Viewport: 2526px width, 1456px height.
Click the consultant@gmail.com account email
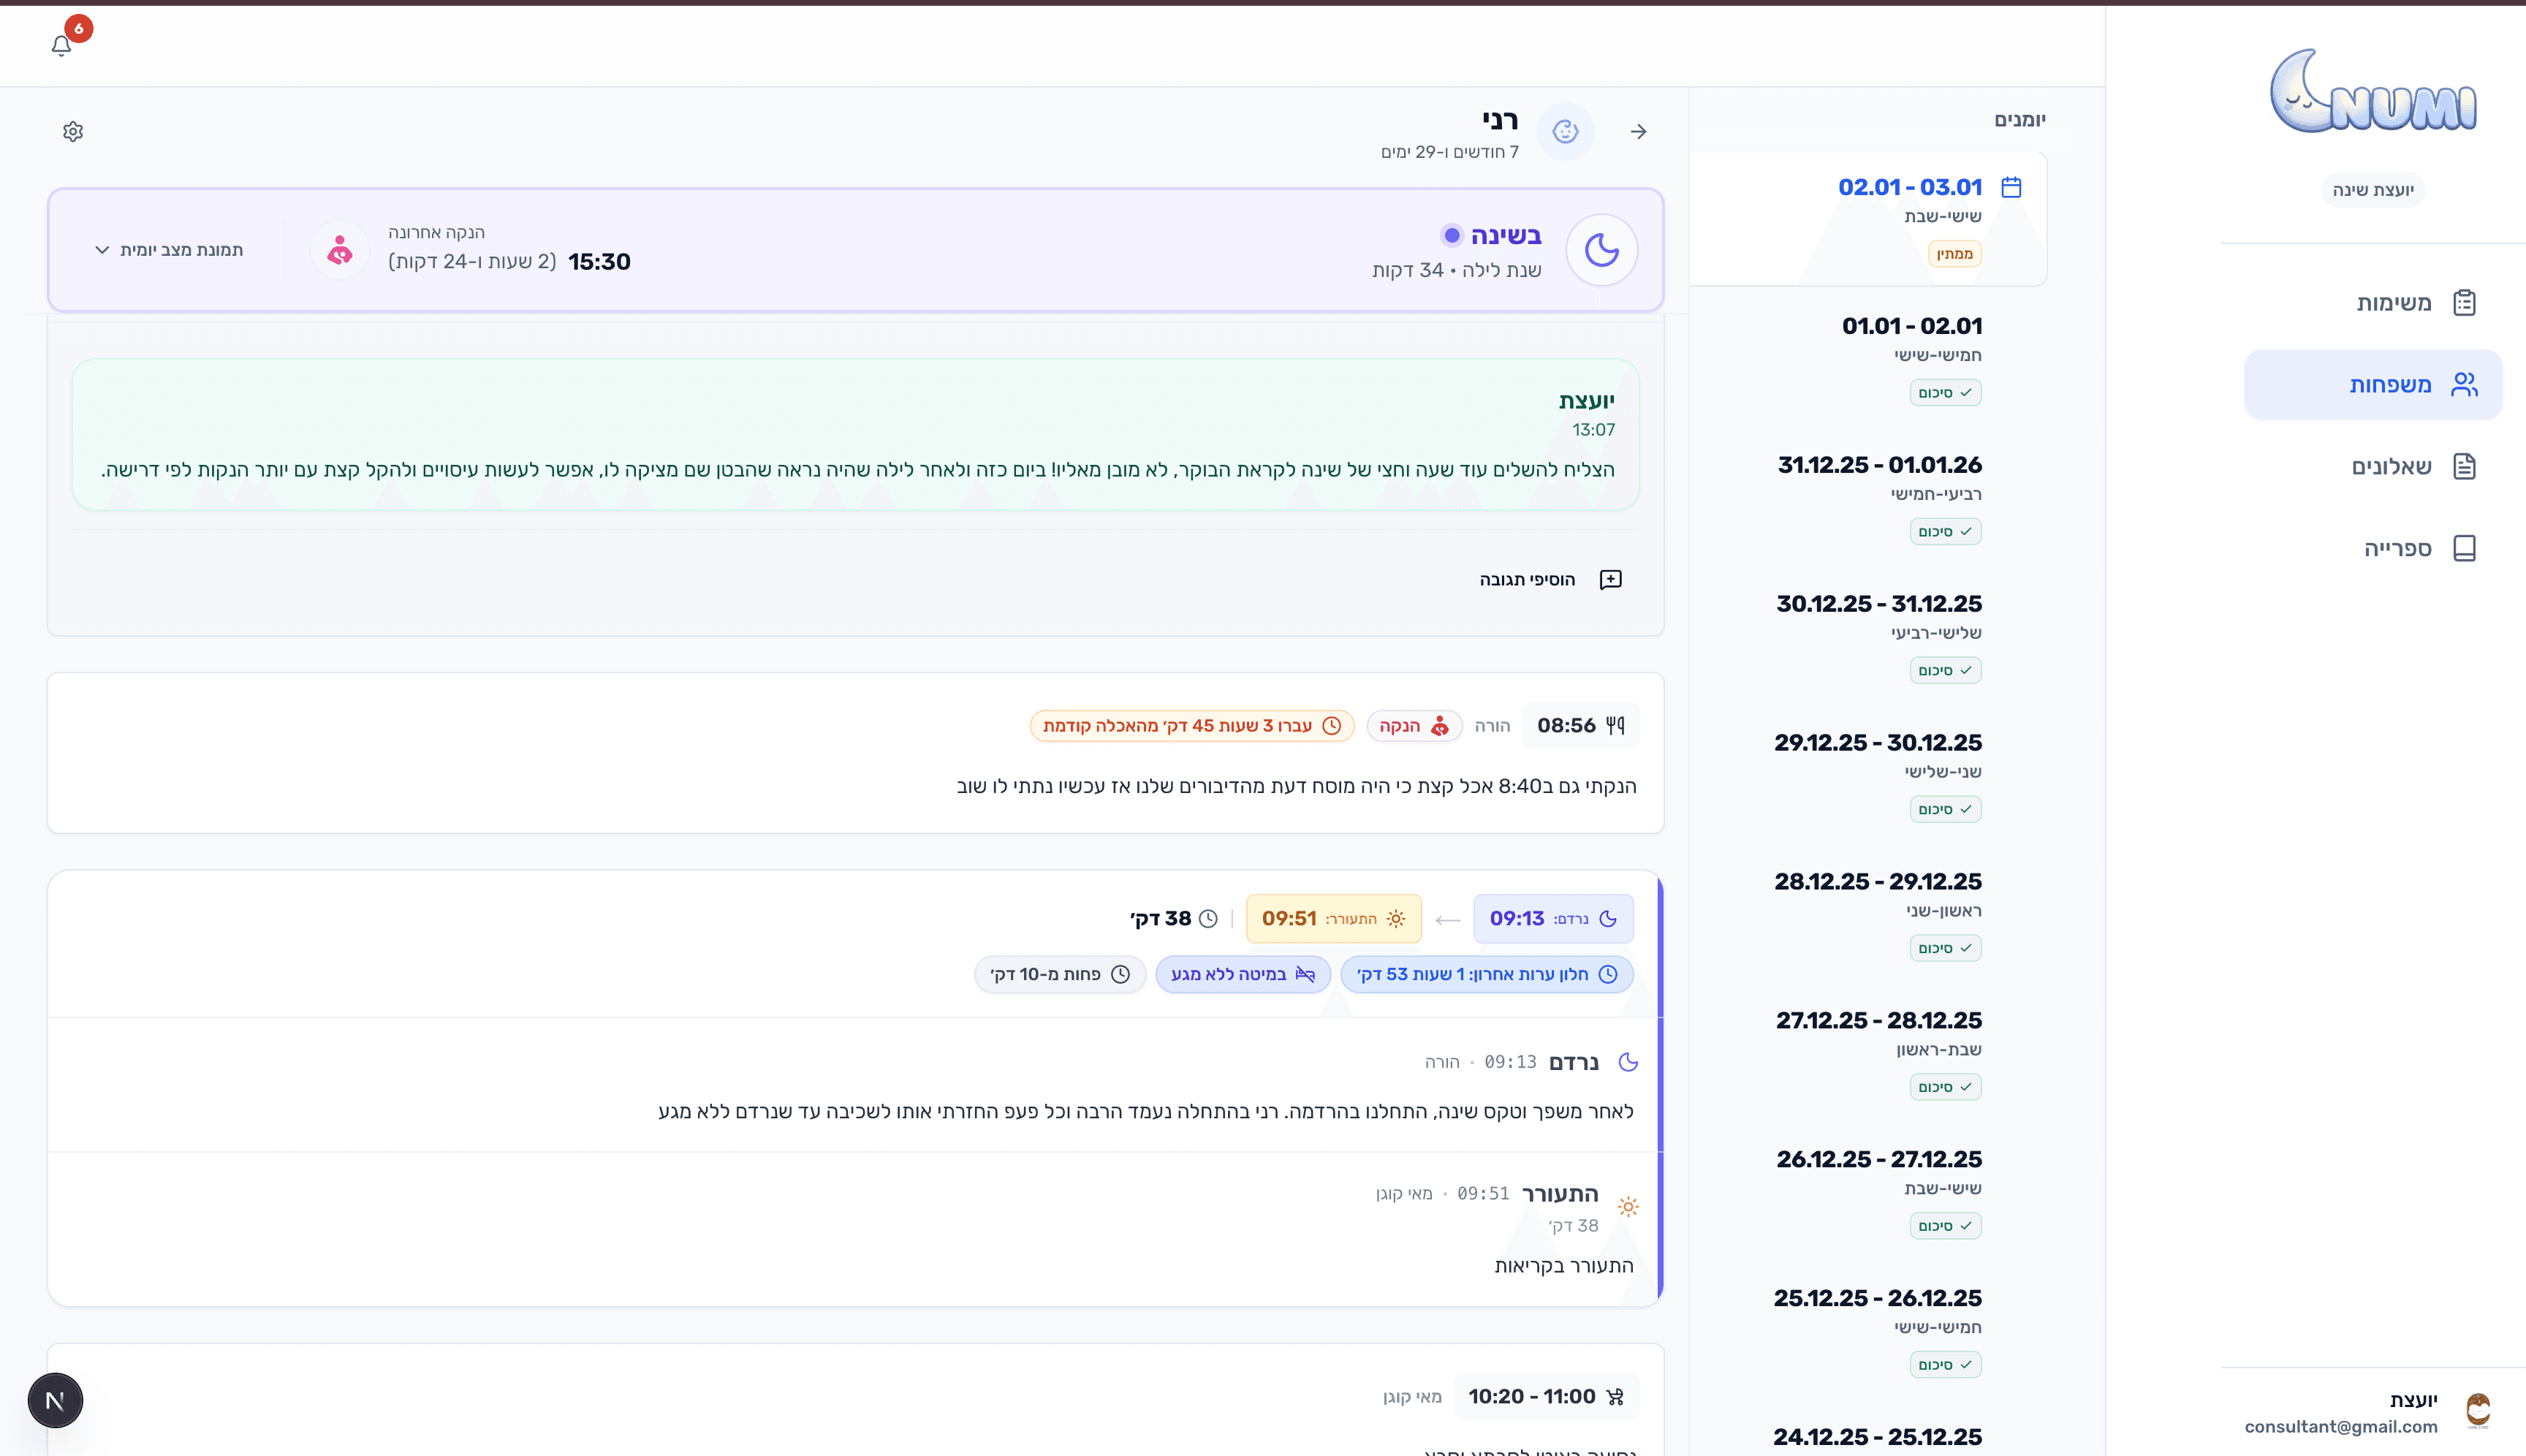coord(2340,1427)
